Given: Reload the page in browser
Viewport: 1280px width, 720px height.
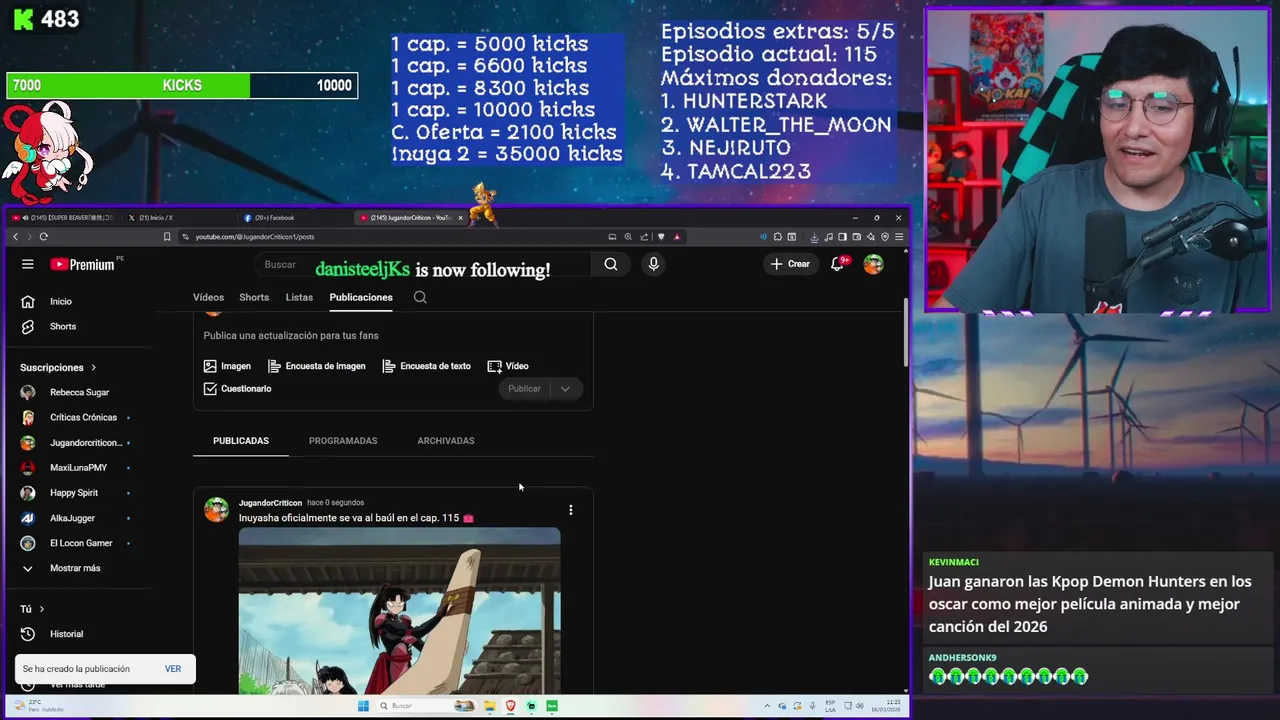Looking at the screenshot, I should coord(44,237).
